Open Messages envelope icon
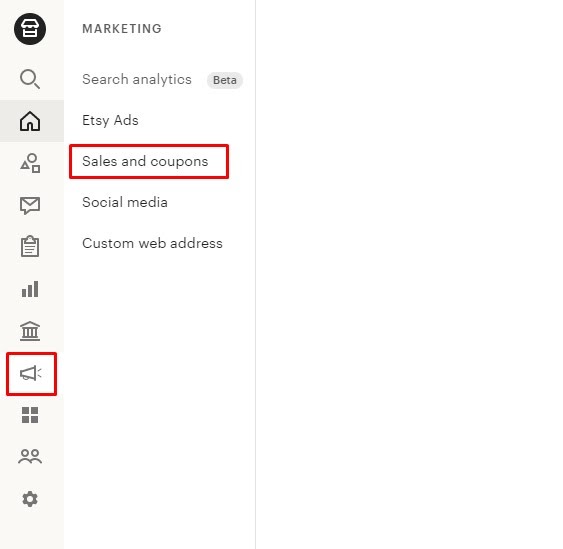The height and width of the screenshot is (549, 563). 30,205
